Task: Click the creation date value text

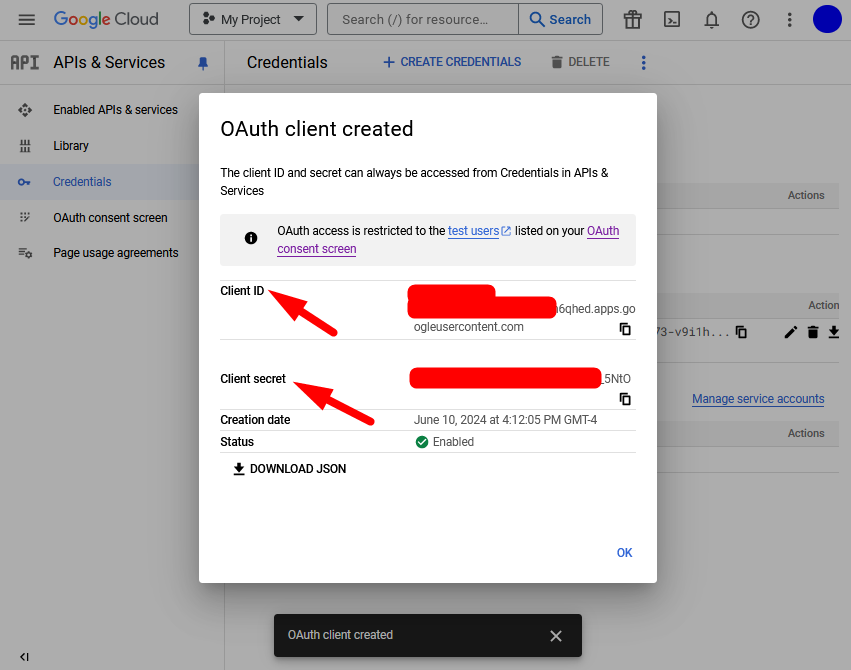Action: click(x=505, y=420)
